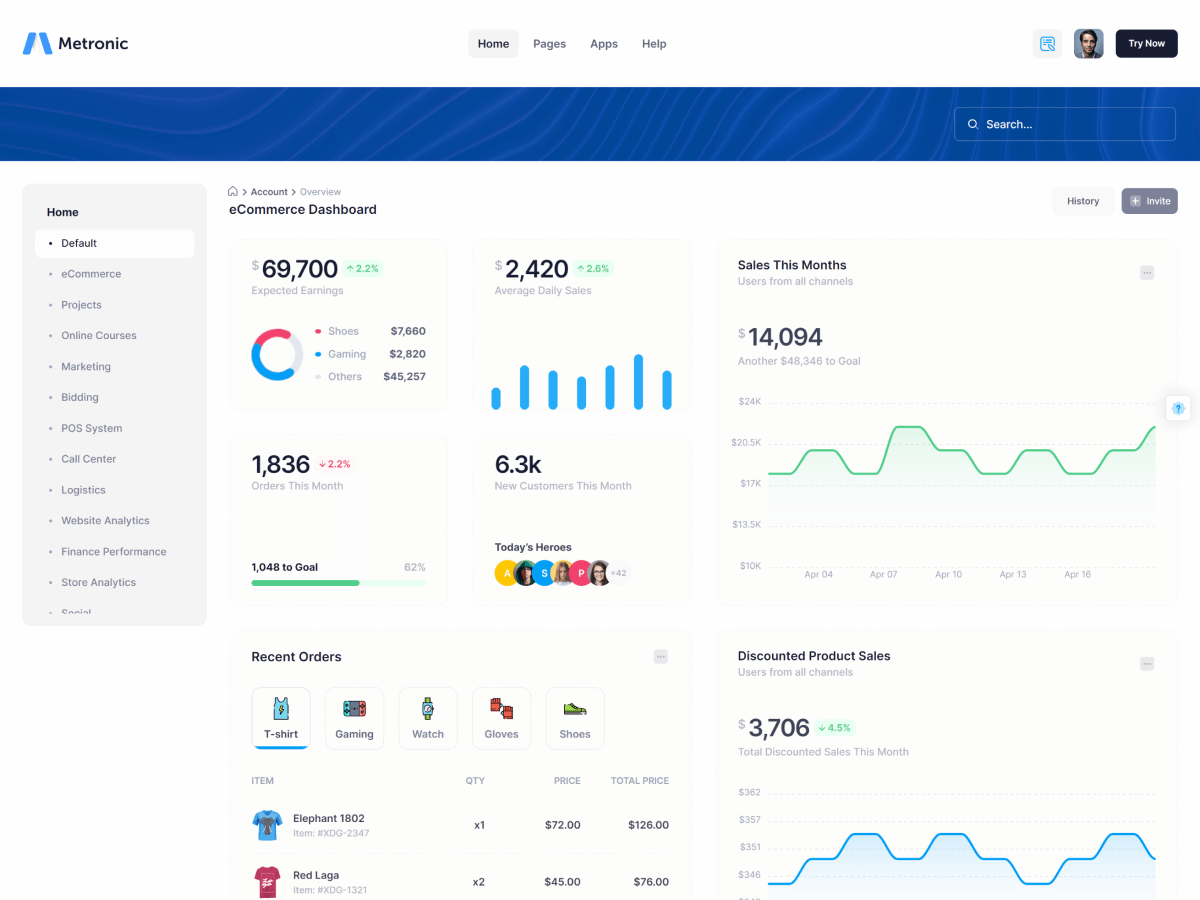Open Website Analytics in sidebar
1200x900 pixels.
coord(105,521)
